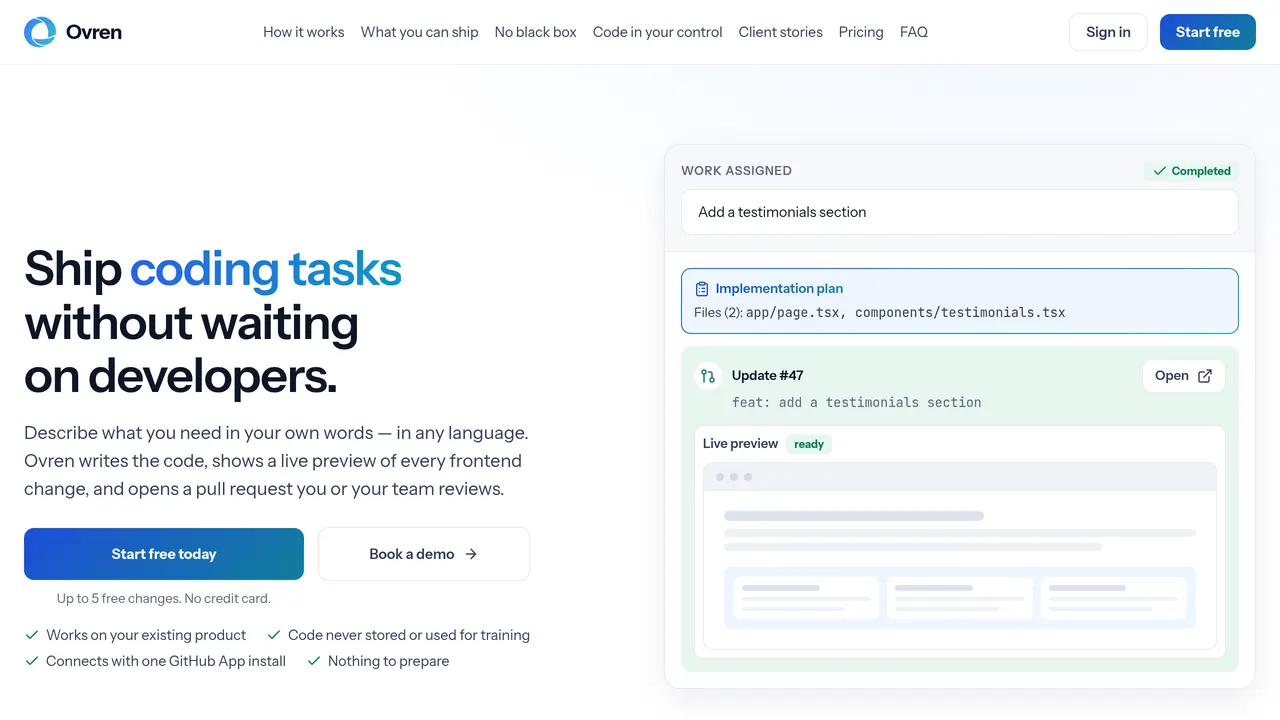
Task: Click the Start free today button
Action: (164, 554)
